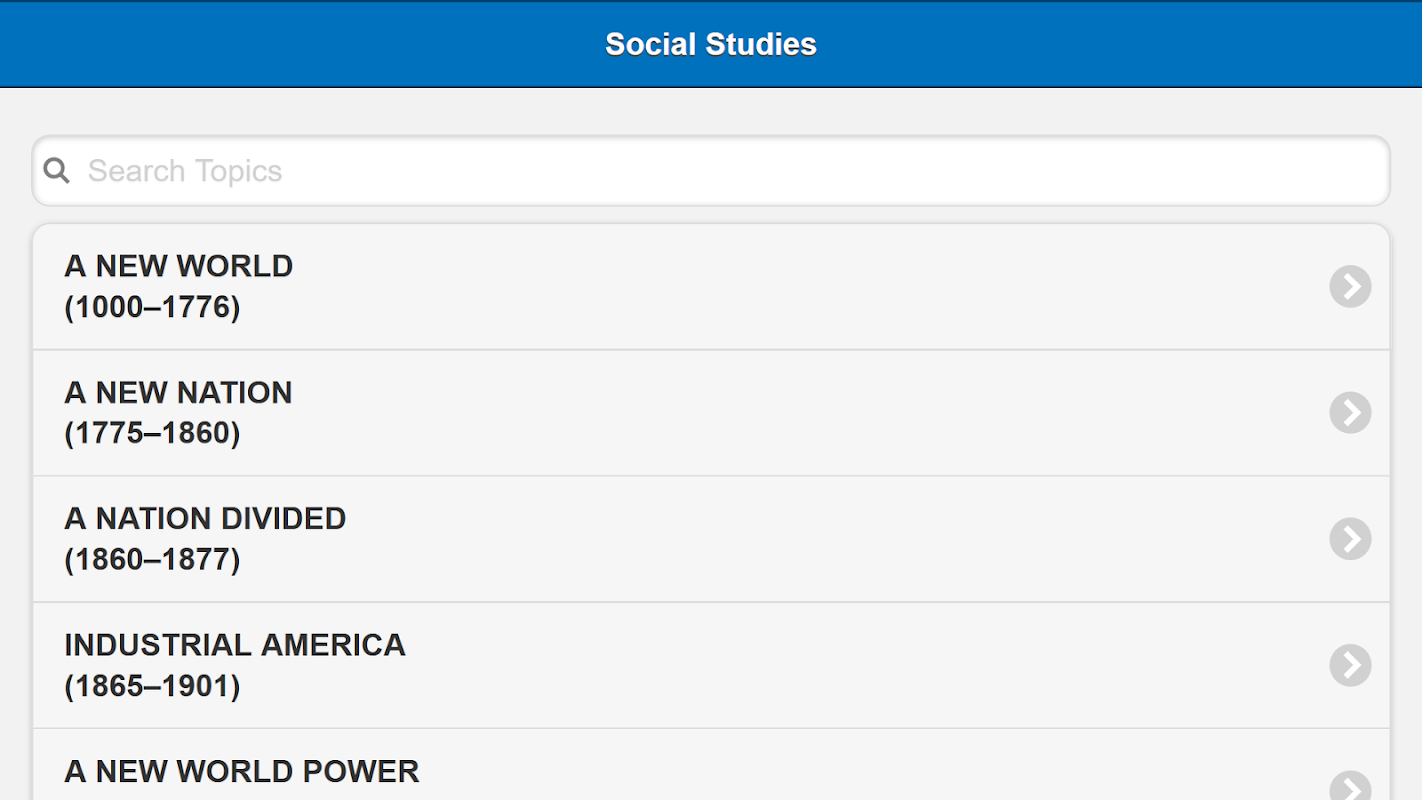Select the (1865–1901) date range text
This screenshot has width=1422, height=800.
coord(152,686)
